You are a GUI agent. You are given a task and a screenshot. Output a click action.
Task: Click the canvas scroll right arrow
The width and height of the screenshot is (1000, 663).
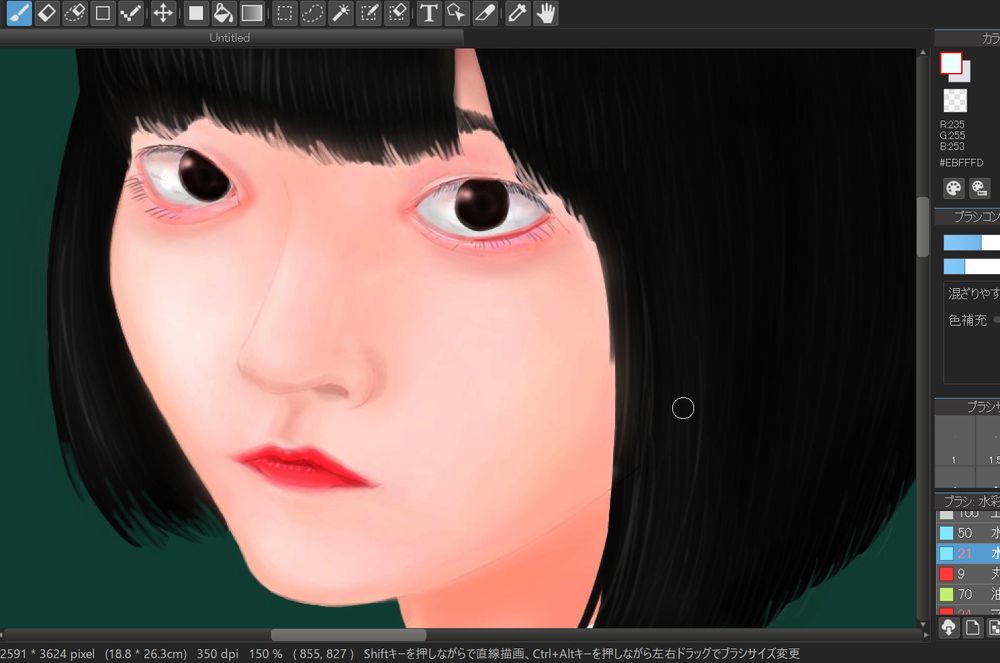click(925, 635)
